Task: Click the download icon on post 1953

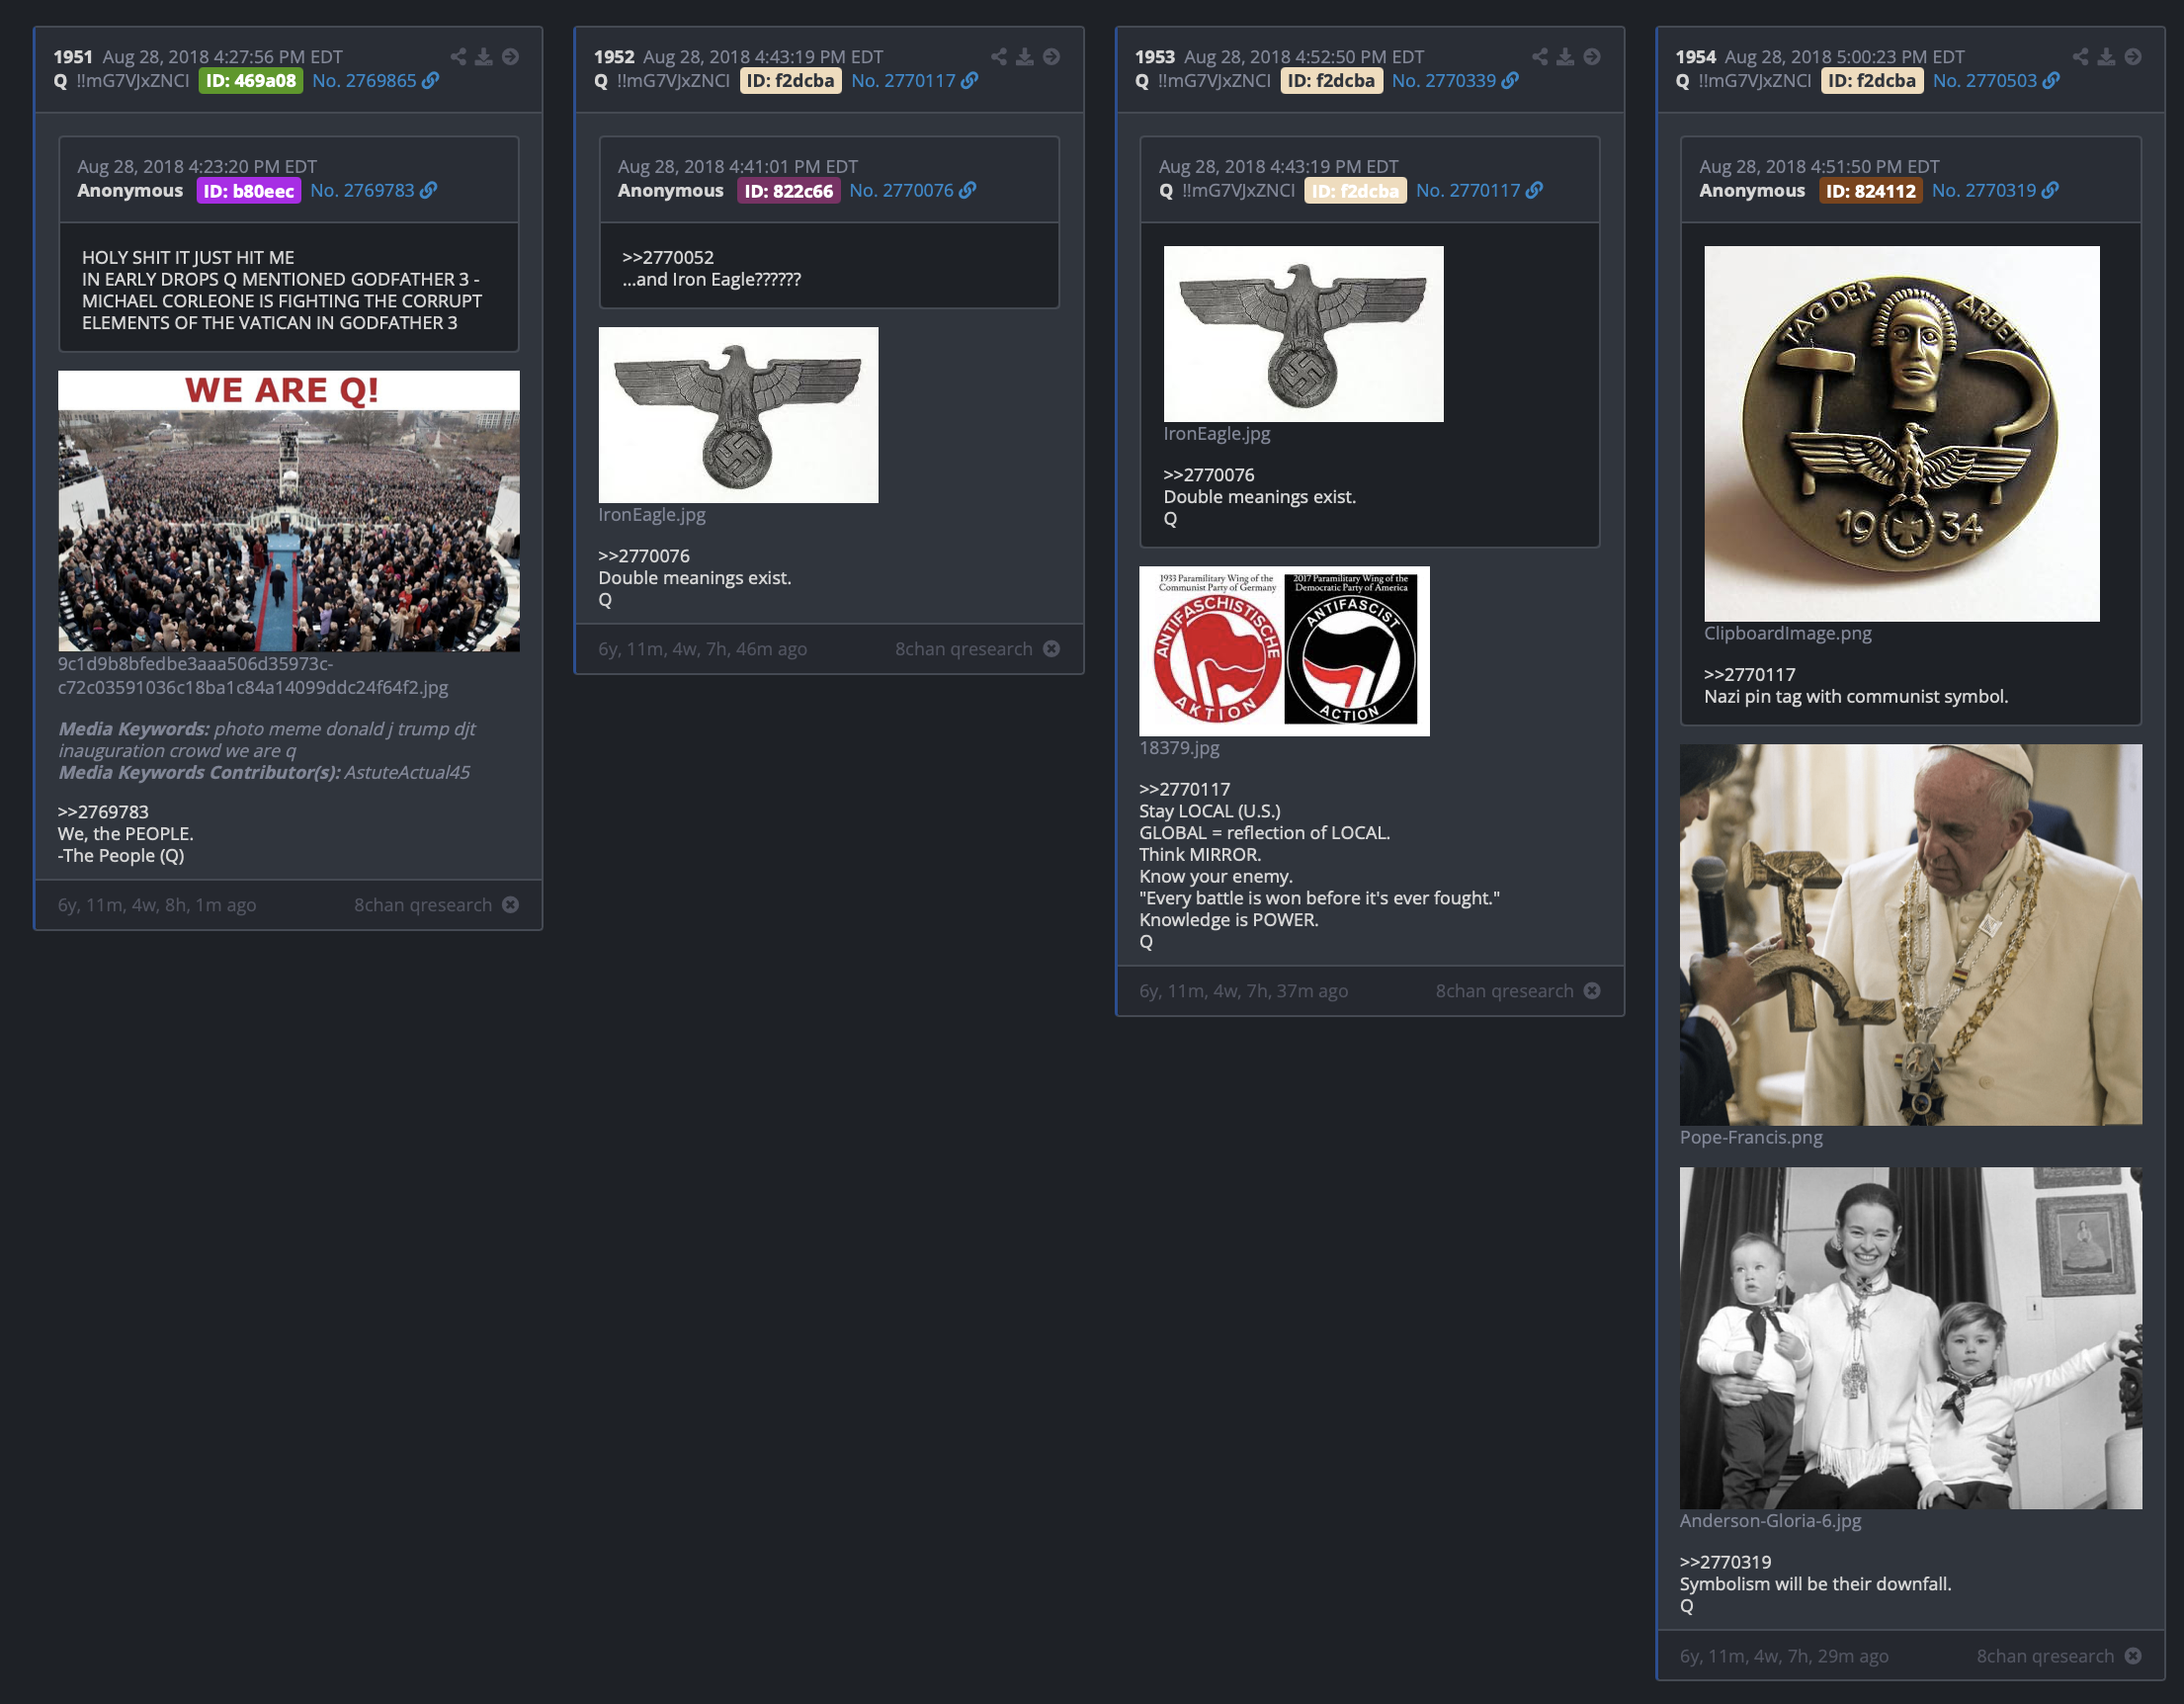Action: [1566, 57]
